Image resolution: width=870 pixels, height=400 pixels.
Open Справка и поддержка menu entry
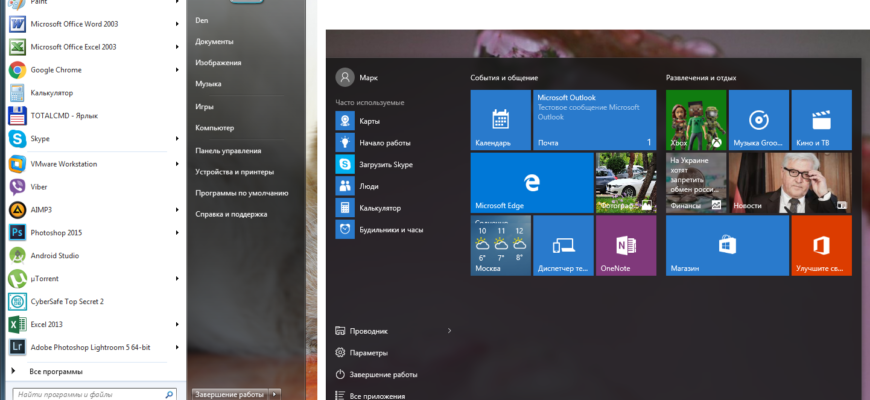coord(231,214)
